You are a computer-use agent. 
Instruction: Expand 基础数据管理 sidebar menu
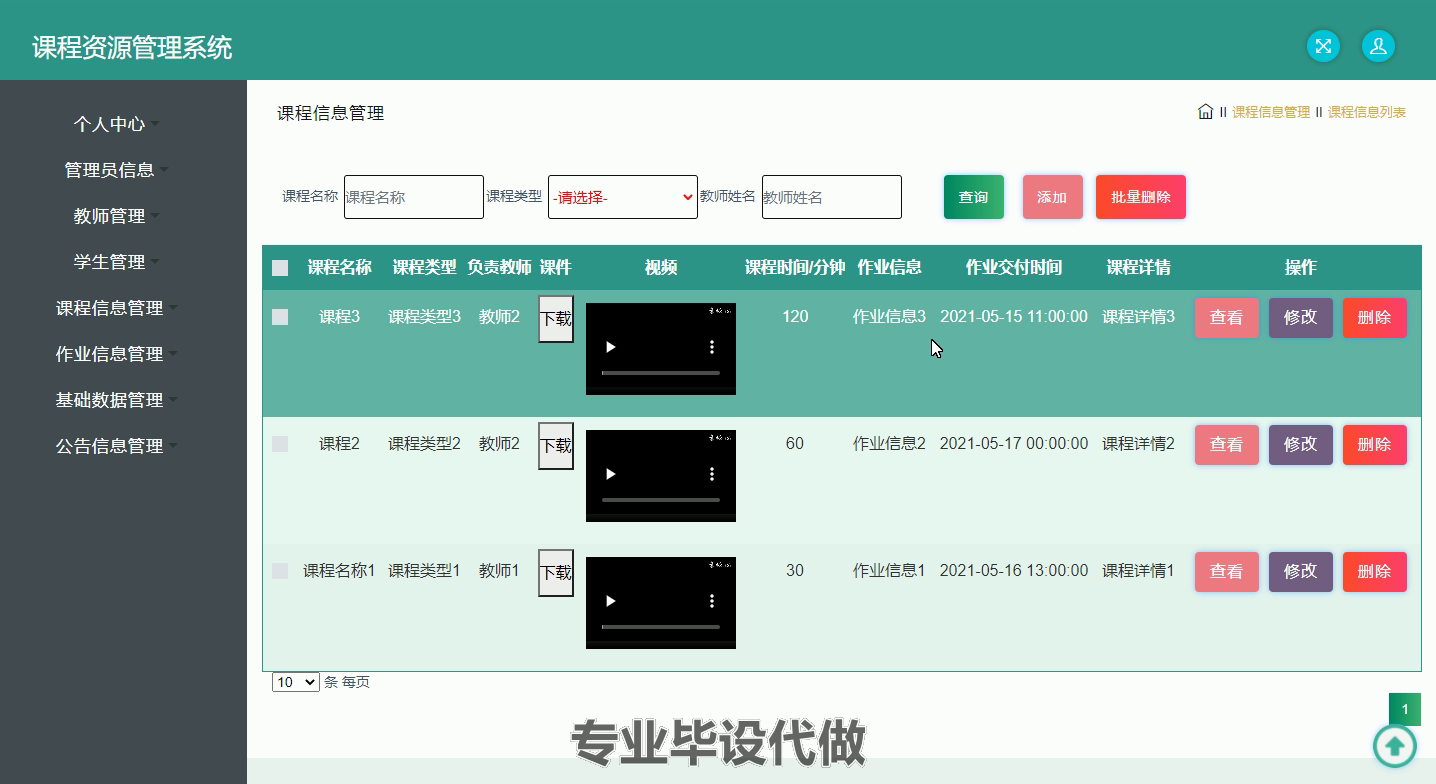[x=116, y=400]
